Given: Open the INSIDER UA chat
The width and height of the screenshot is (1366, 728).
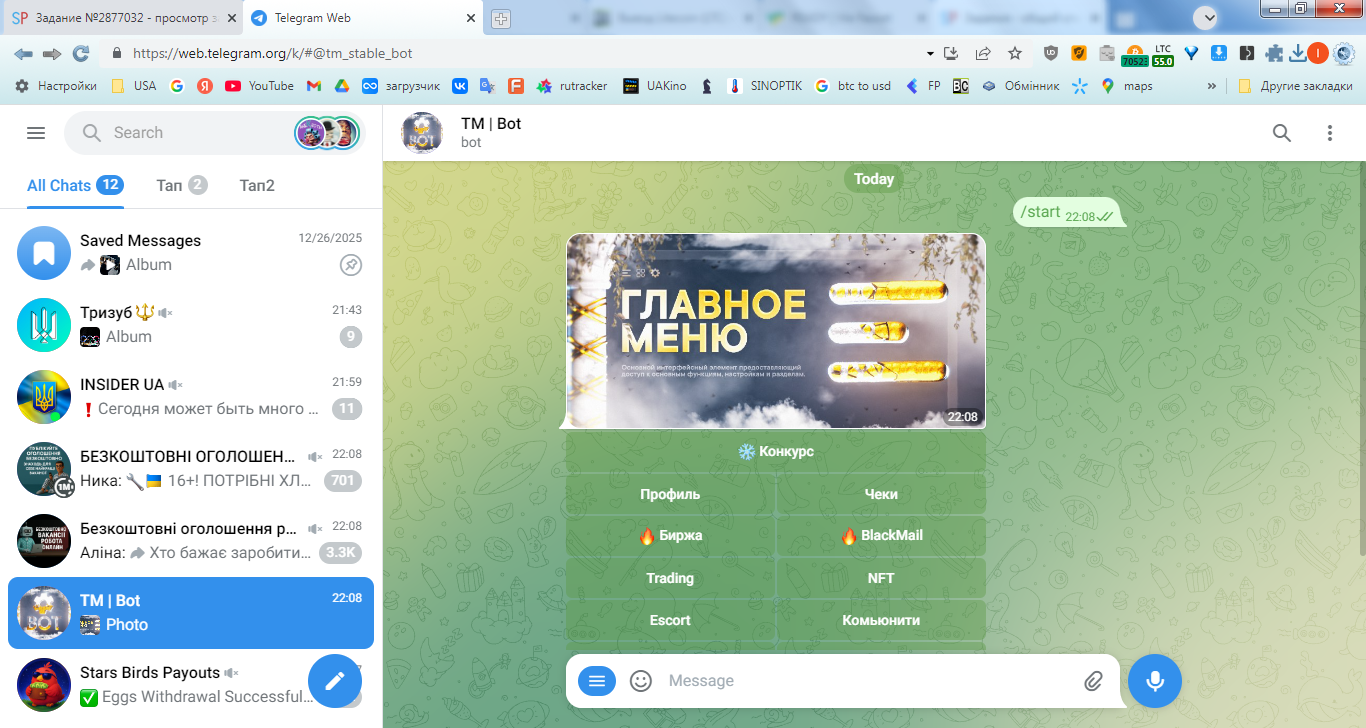Looking at the screenshot, I should point(191,397).
